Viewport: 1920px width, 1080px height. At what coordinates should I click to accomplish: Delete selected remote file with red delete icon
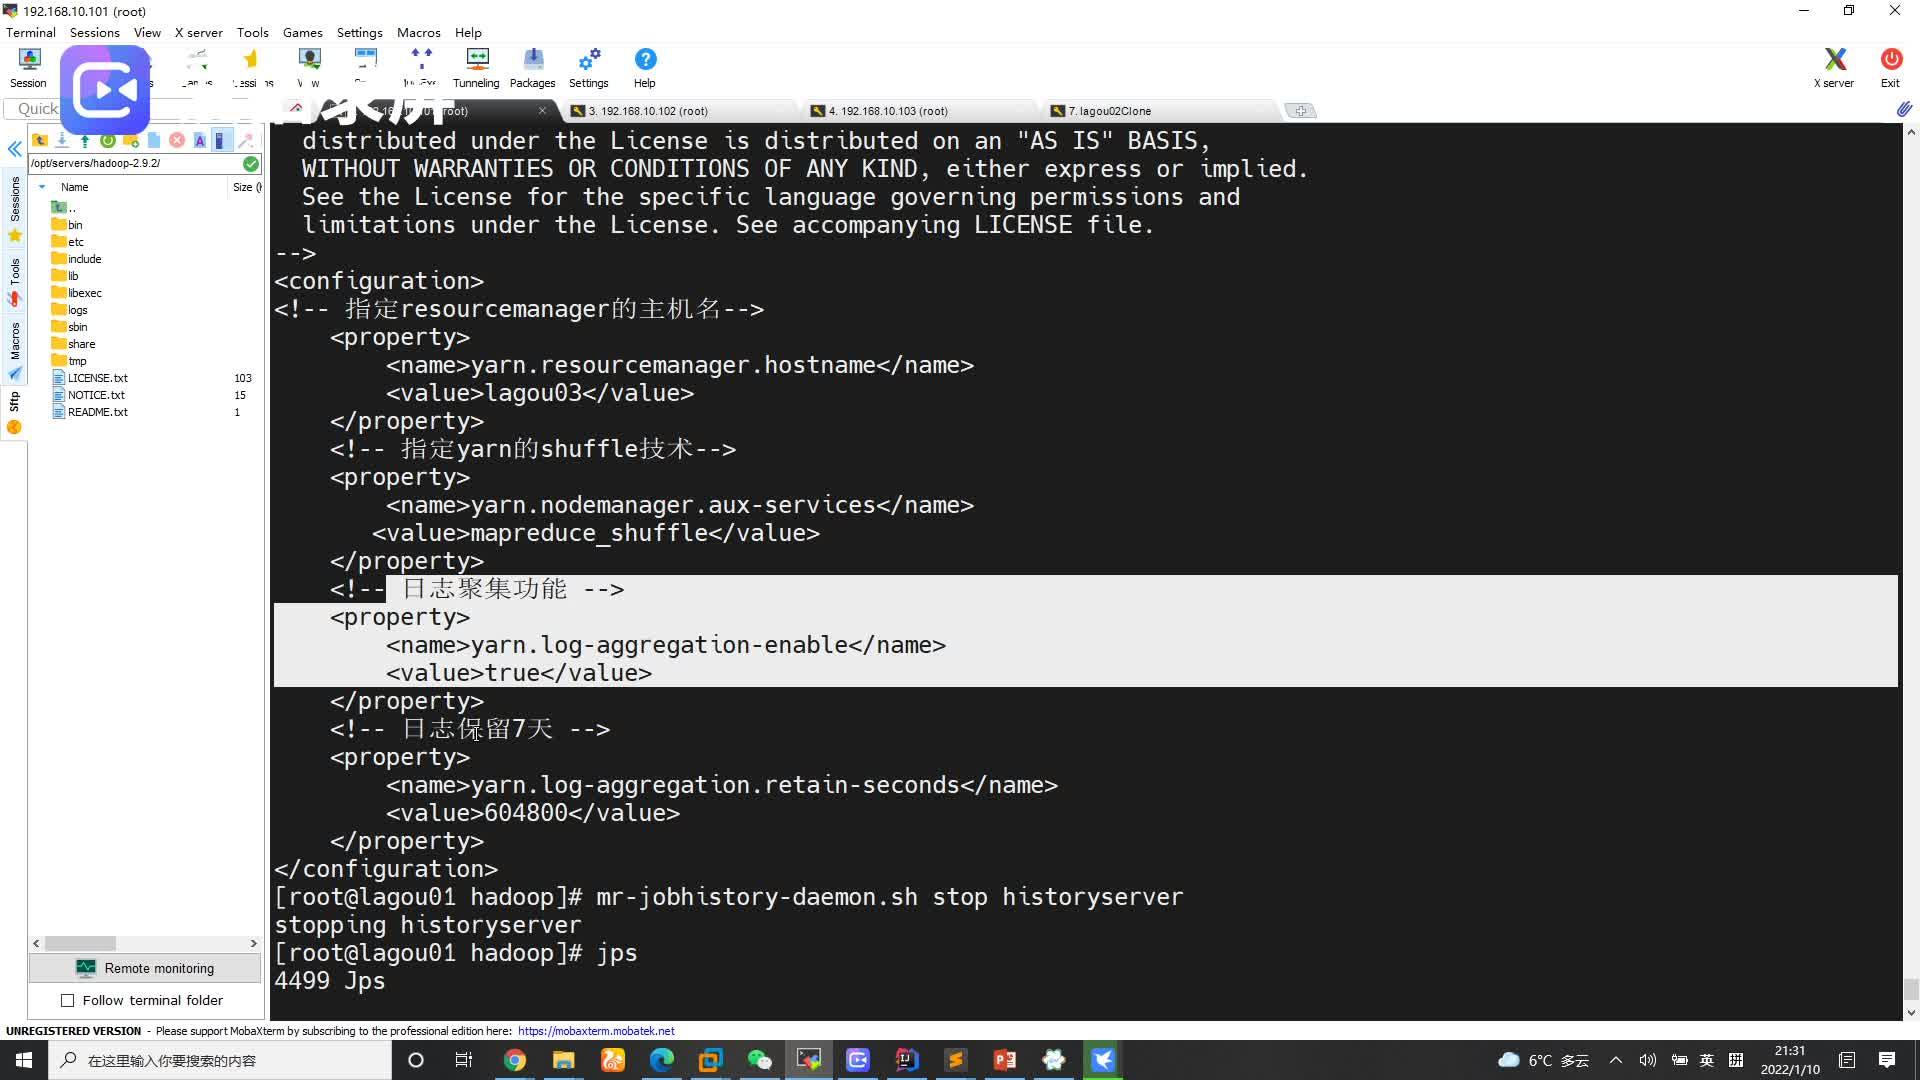coord(177,140)
